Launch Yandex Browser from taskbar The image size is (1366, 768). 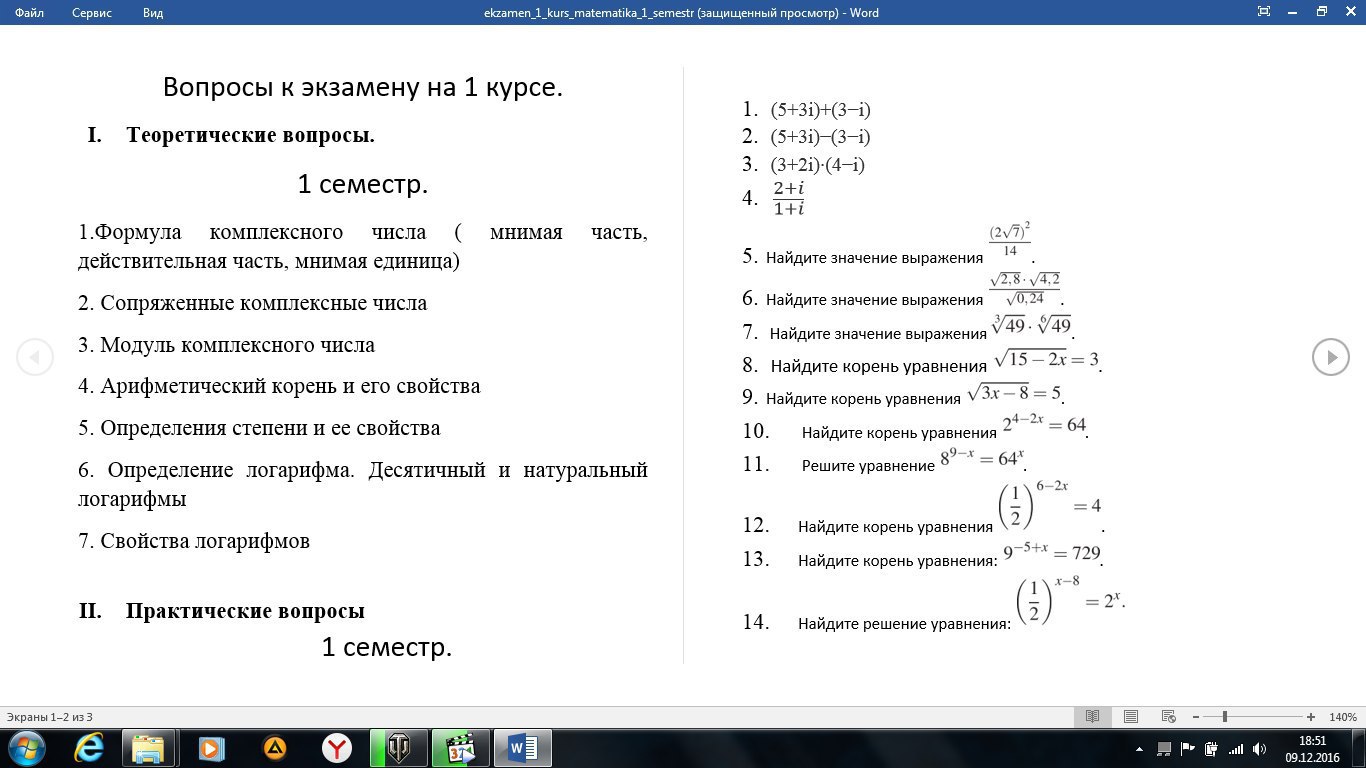click(x=337, y=748)
